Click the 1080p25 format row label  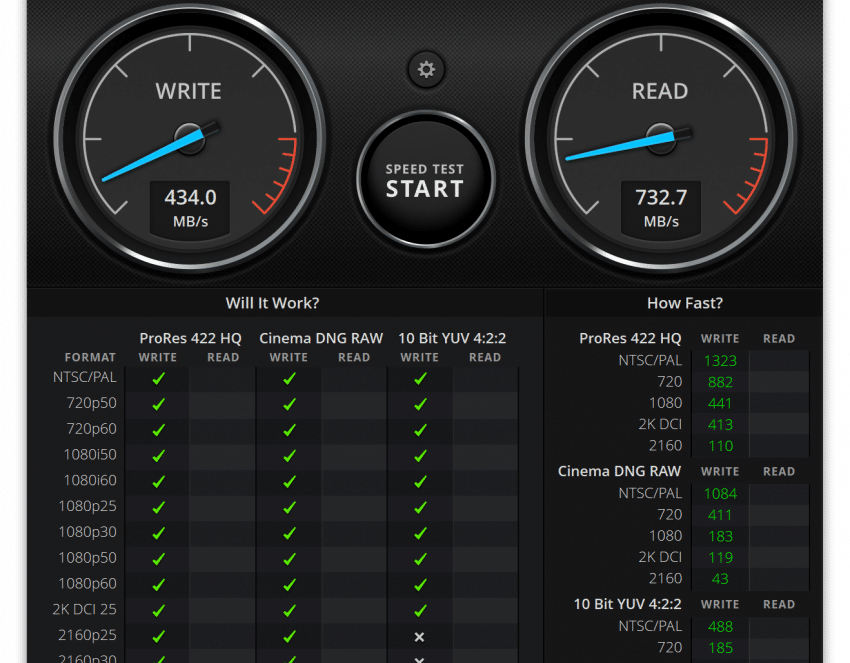[87, 506]
